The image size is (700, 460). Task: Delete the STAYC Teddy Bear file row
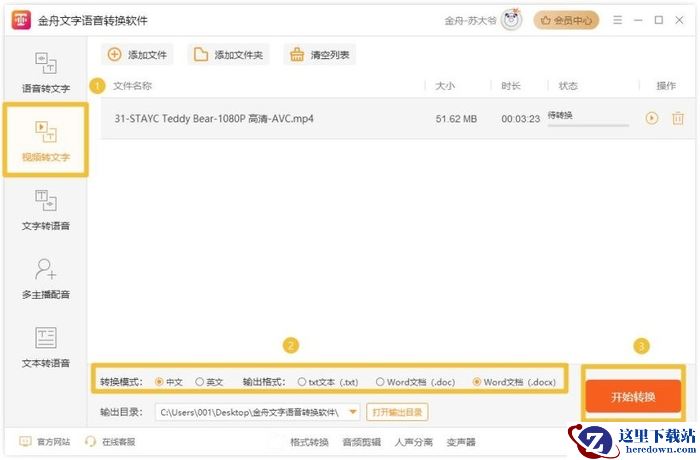coord(678,118)
